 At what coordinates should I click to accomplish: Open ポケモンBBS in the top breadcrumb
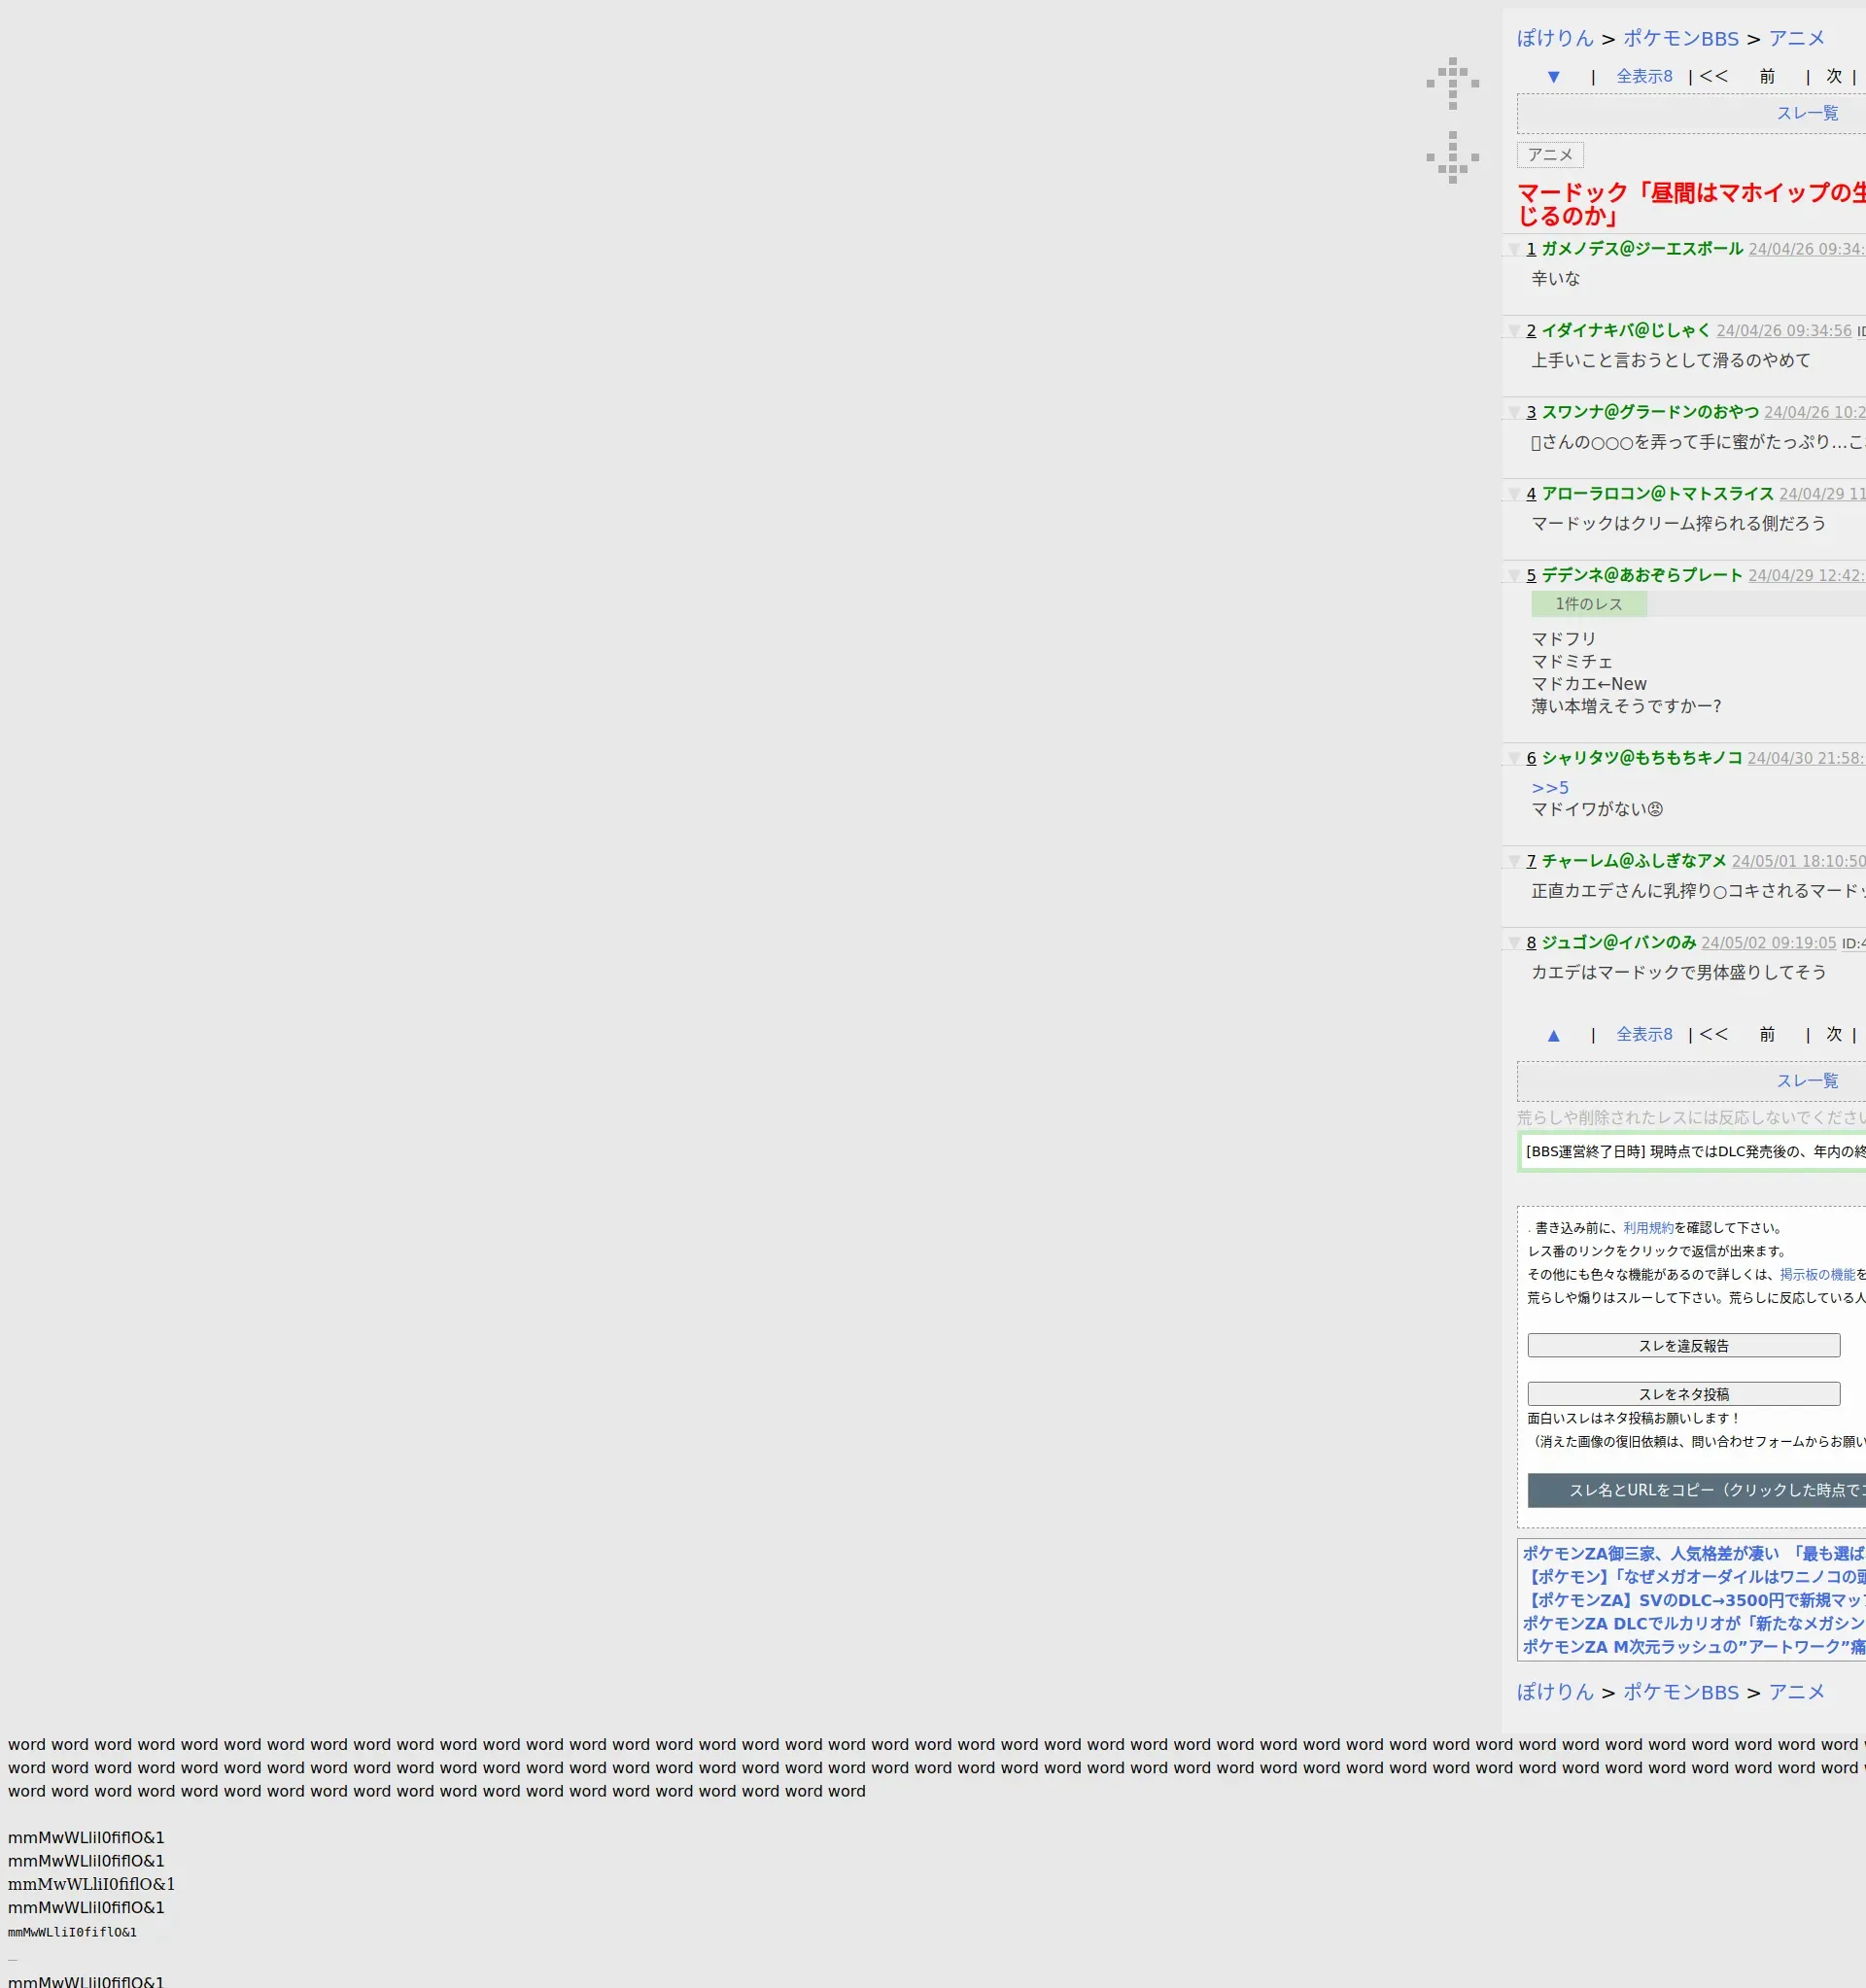click(x=1680, y=39)
